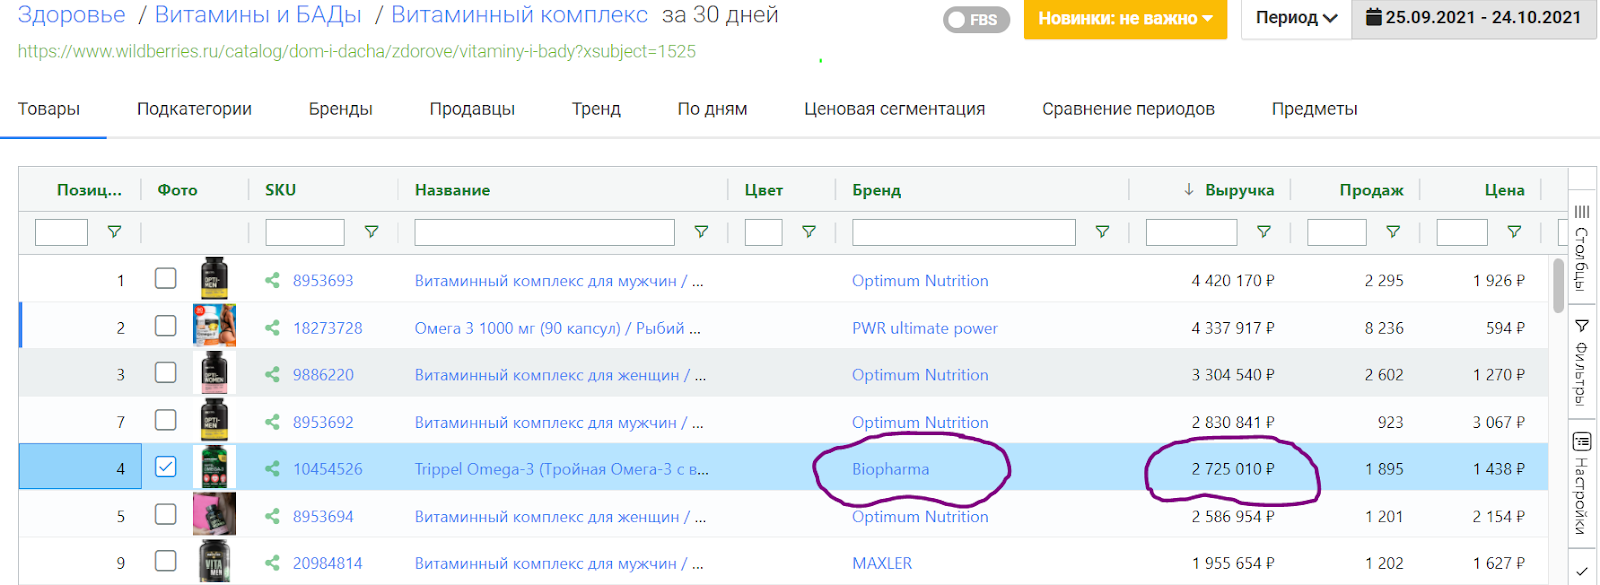Open the Продаж column filter icon
The height and width of the screenshot is (585, 1600).
point(1393,232)
